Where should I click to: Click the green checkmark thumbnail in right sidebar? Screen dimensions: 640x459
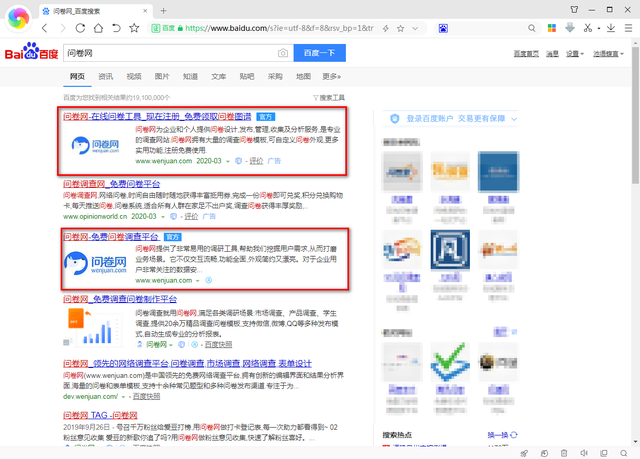[450, 362]
